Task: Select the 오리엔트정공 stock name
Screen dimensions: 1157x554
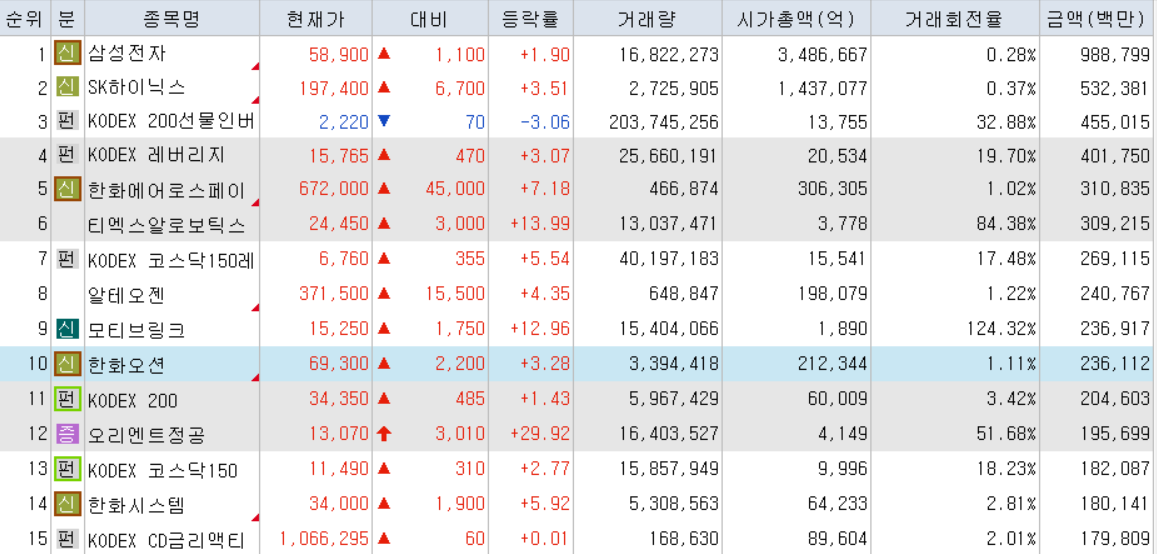Action: (x=146, y=434)
